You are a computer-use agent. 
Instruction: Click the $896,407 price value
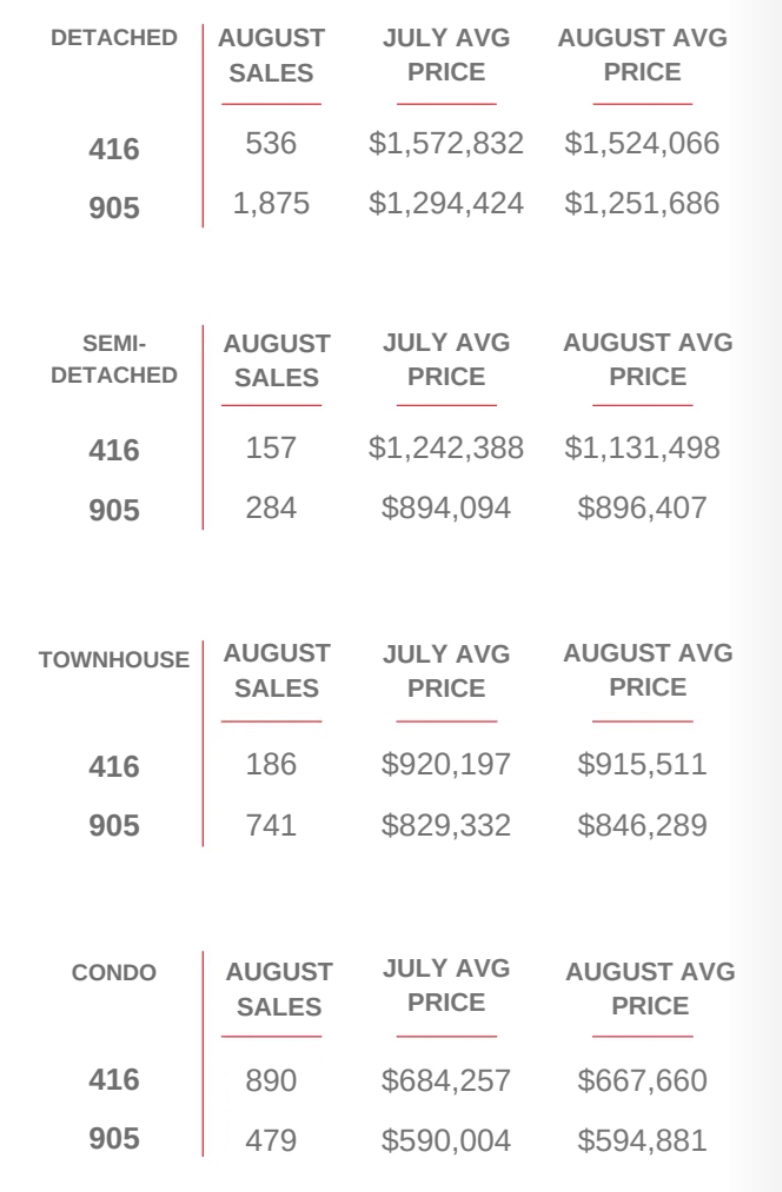(642, 508)
